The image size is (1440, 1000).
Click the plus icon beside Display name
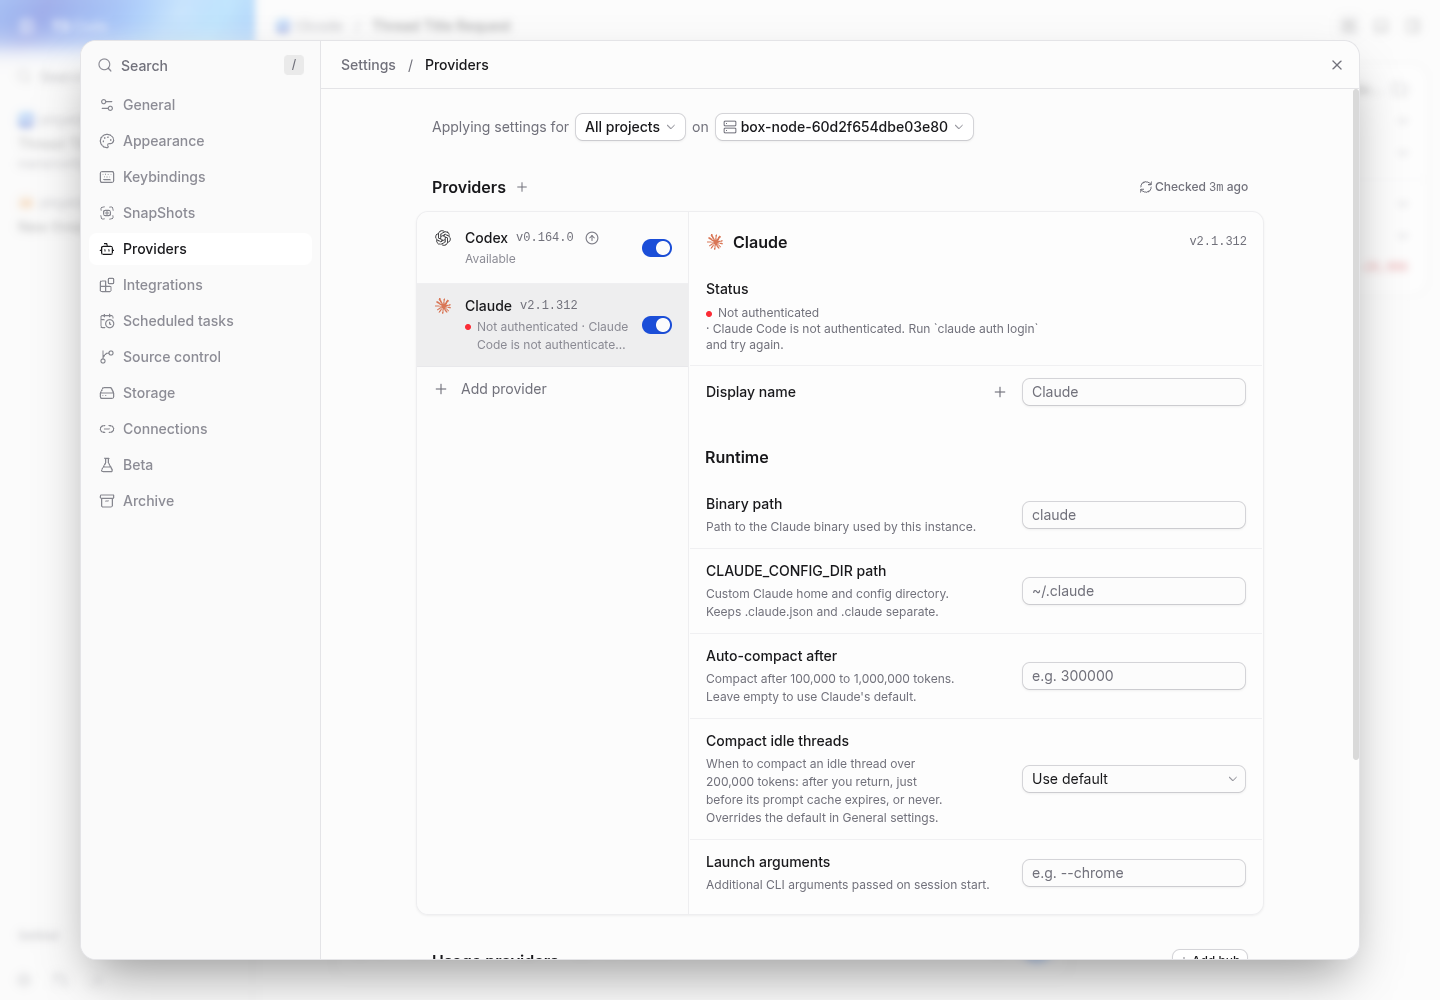[1000, 392]
